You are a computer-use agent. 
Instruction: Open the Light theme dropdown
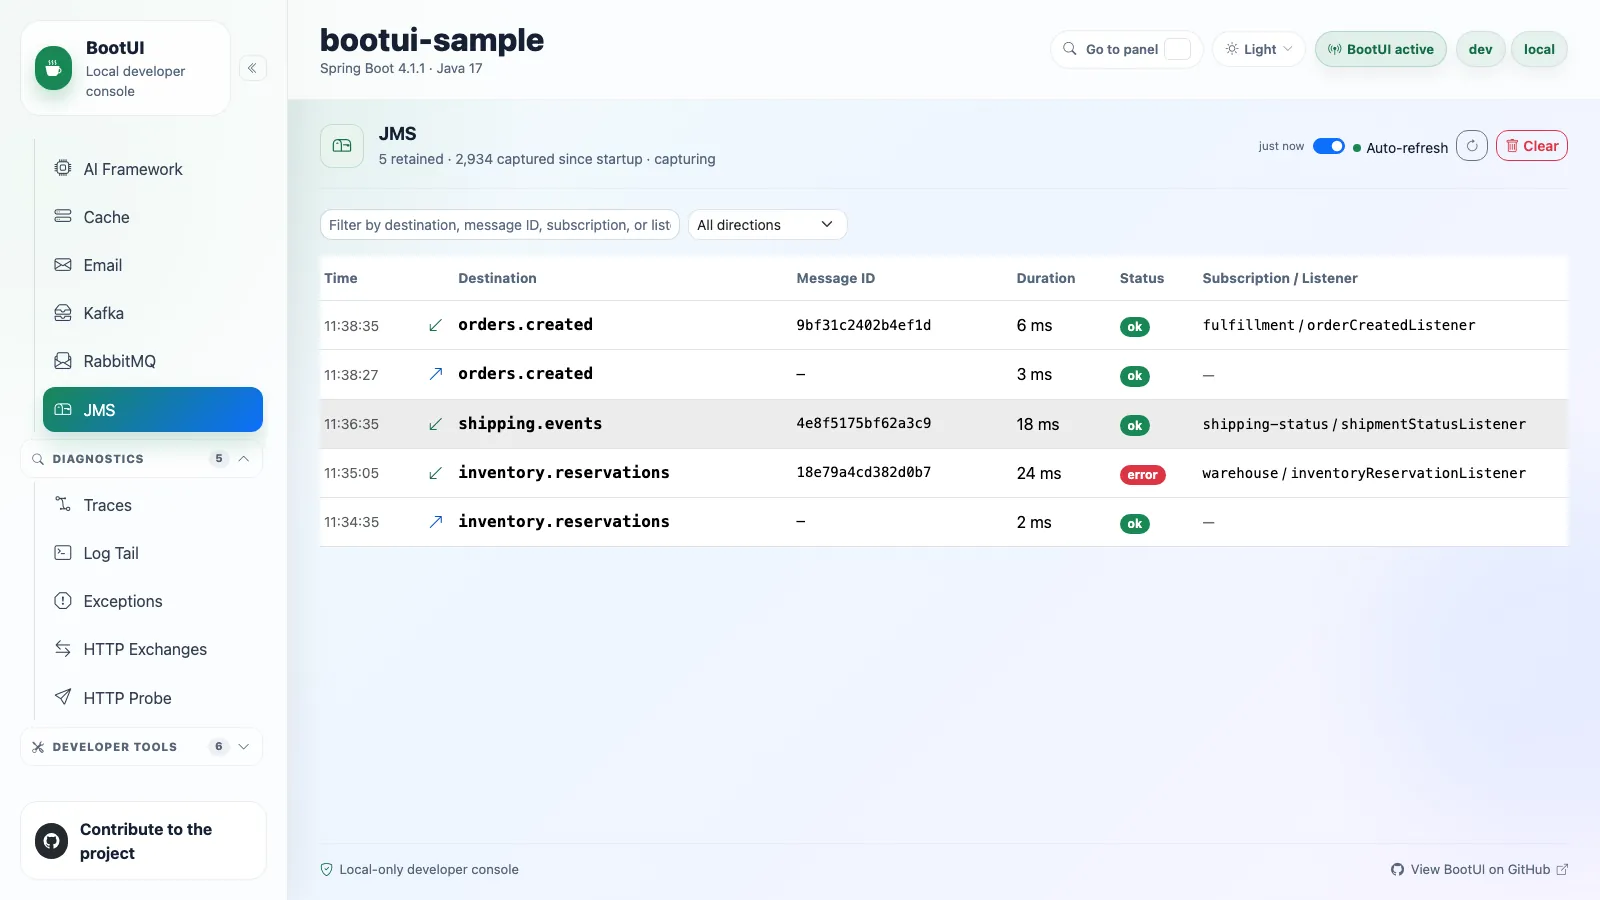[1259, 49]
